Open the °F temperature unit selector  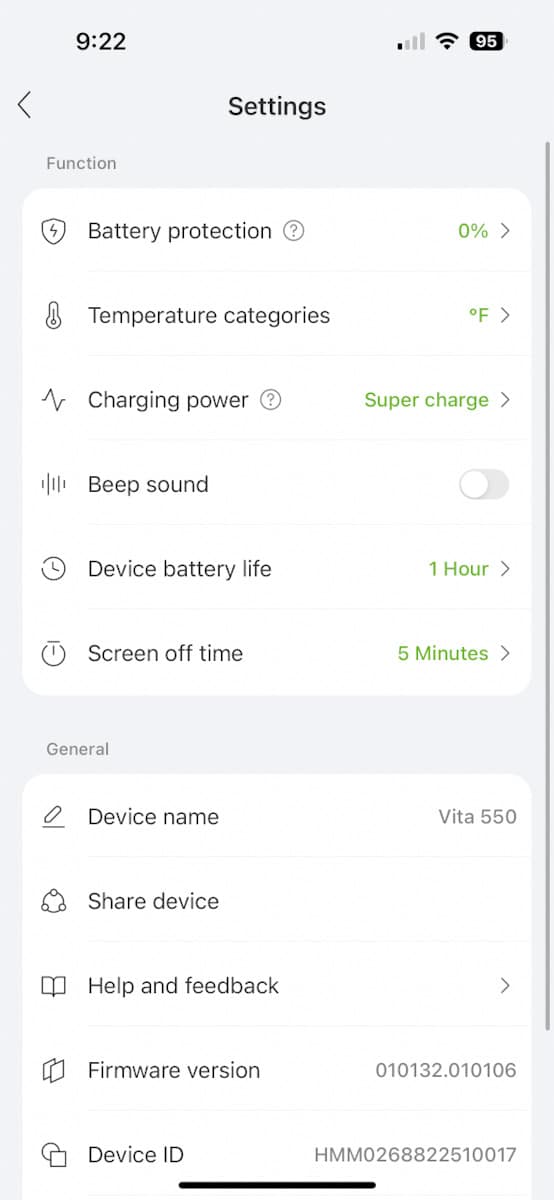click(490, 316)
